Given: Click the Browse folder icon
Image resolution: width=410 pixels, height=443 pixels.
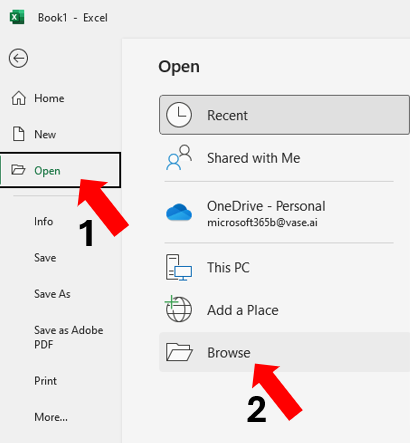Looking at the screenshot, I should (x=179, y=352).
